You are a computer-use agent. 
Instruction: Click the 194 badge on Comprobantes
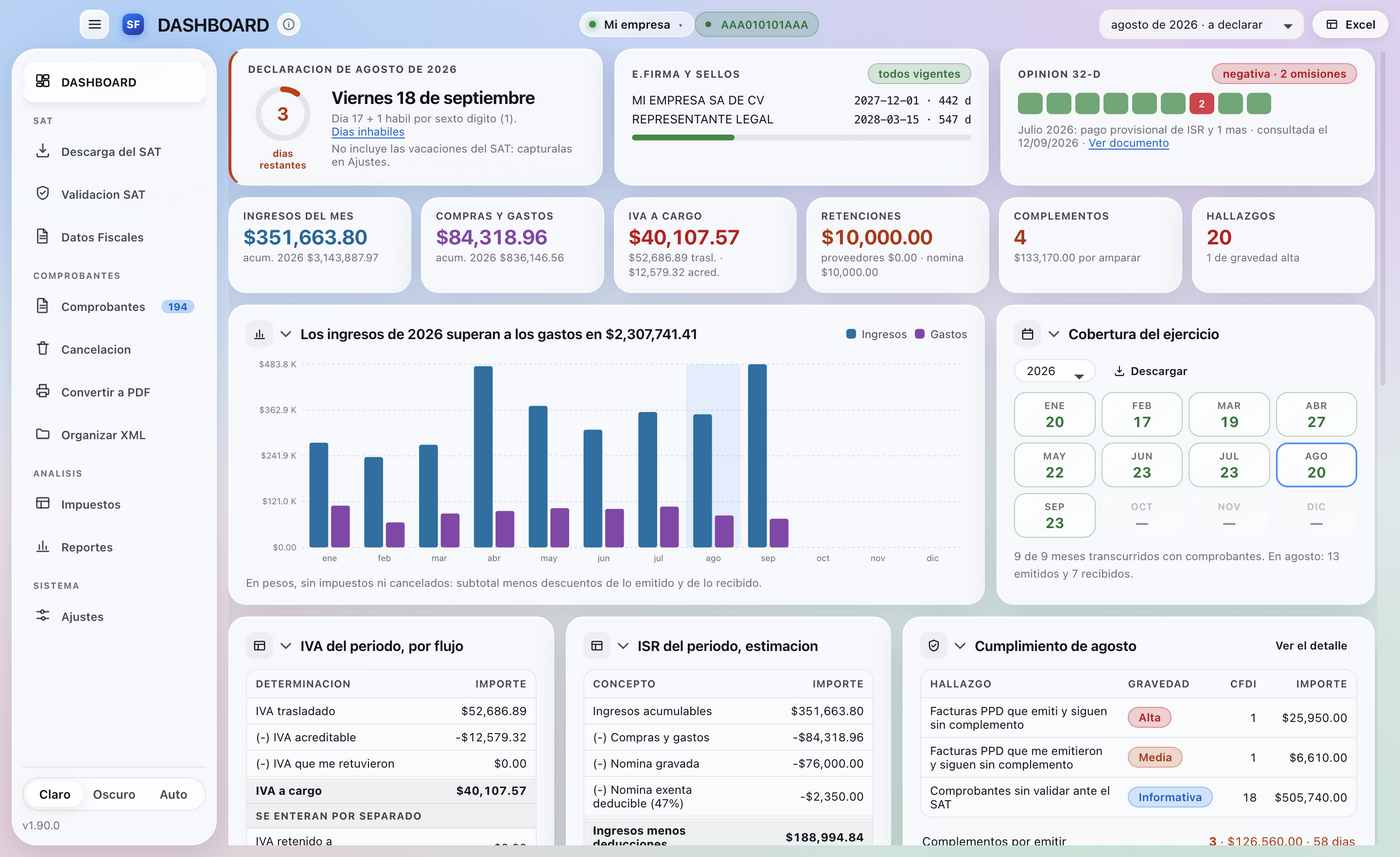[x=178, y=307]
